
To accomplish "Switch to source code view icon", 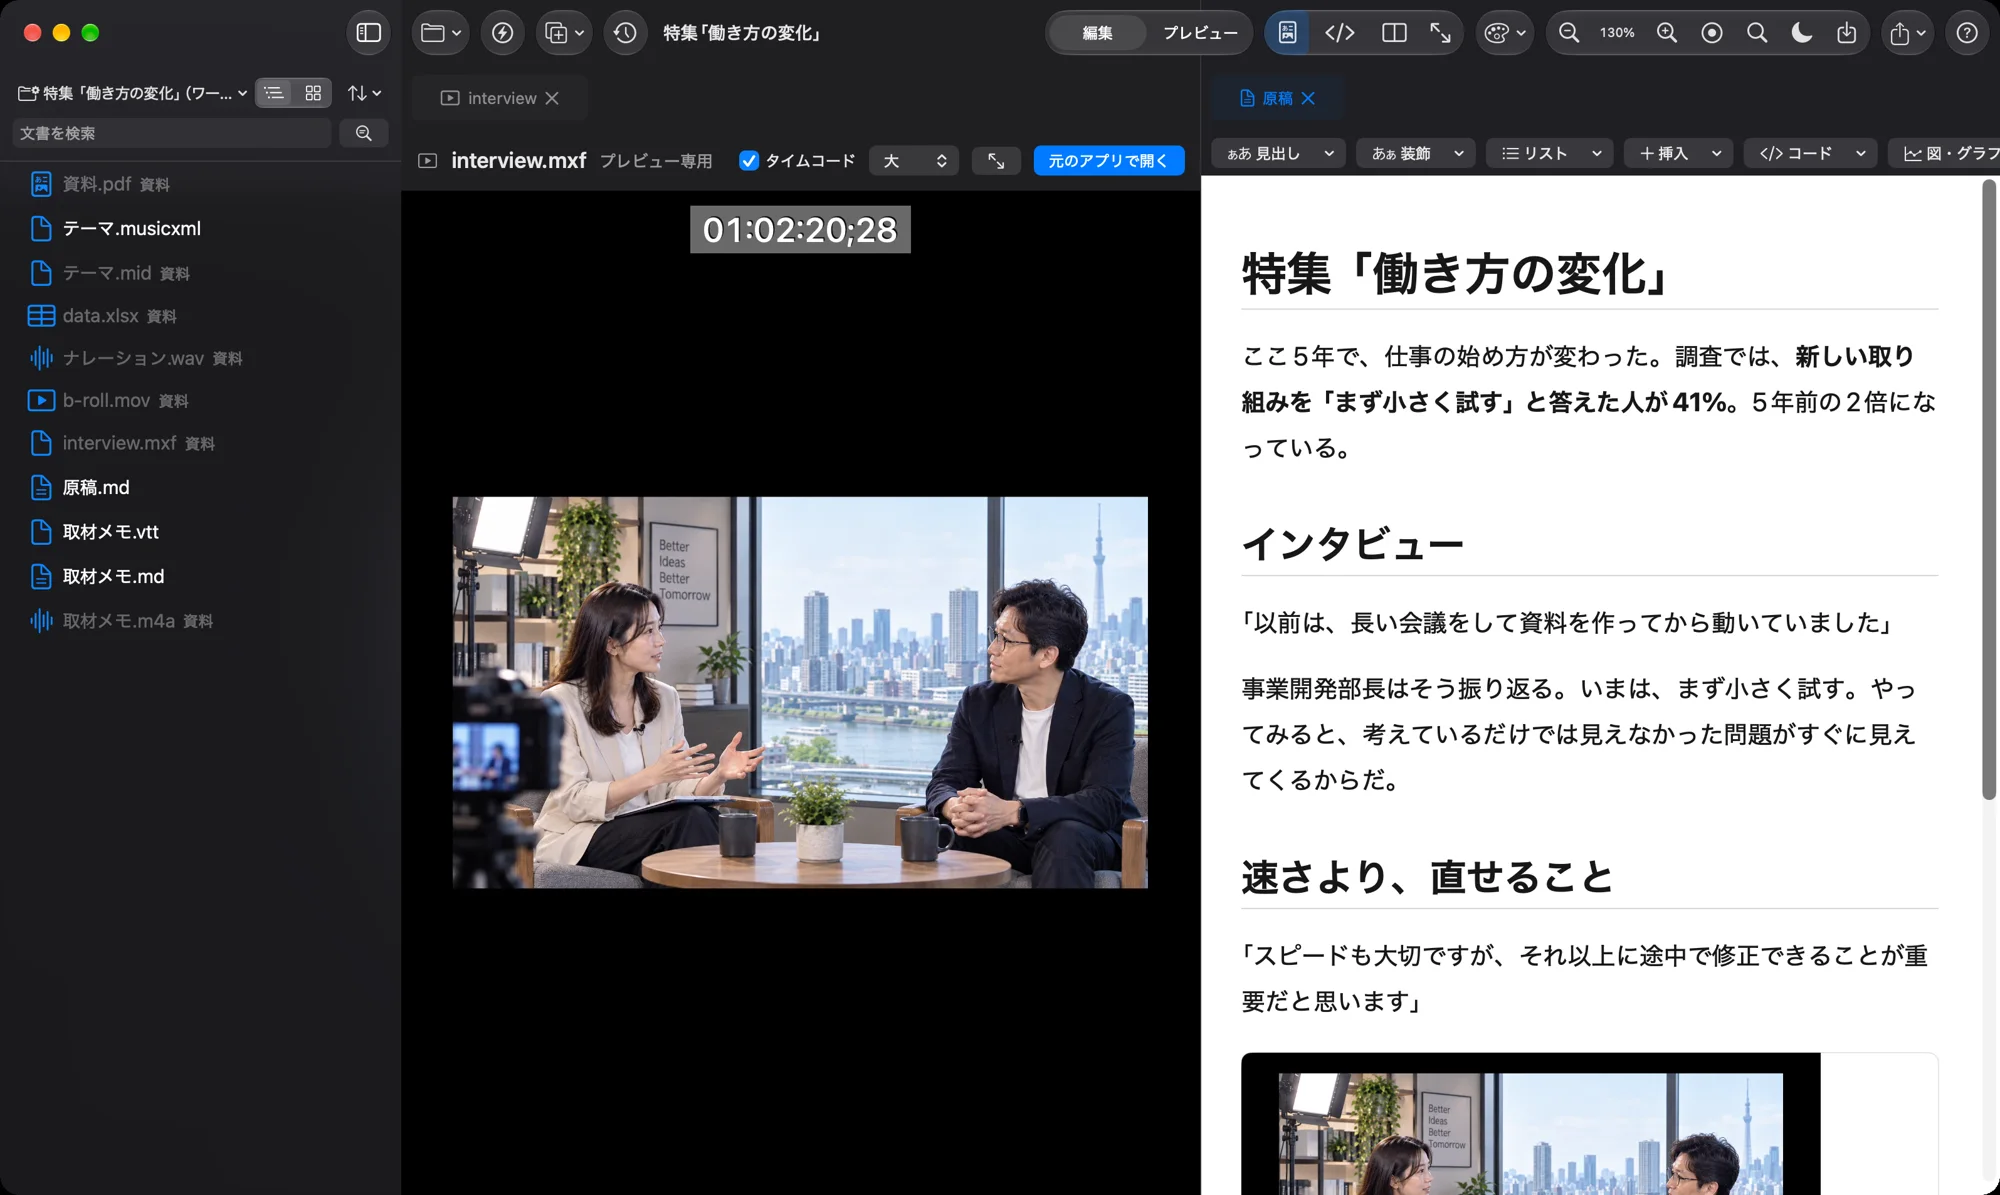I will point(1340,33).
